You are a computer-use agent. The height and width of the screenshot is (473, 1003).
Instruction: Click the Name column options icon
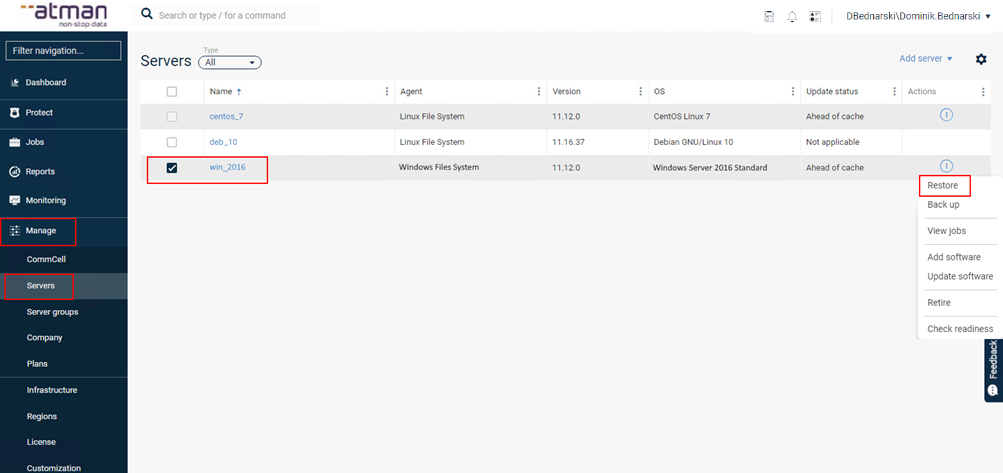[x=387, y=91]
